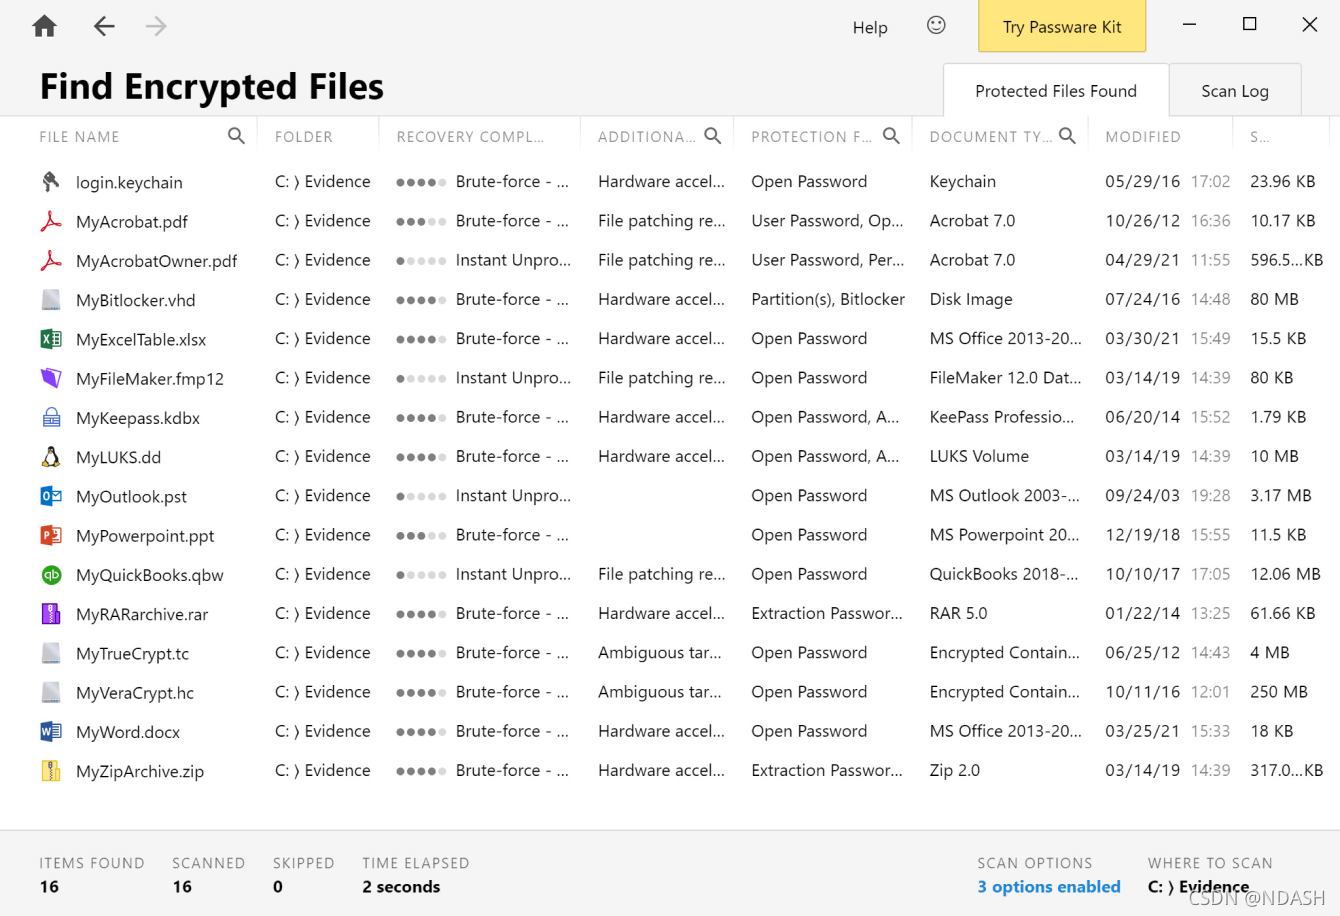1340x916 pixels.
Task: Click MyOutlook.pst Instant Unpro... recovery cell
Action: (513, 495)
